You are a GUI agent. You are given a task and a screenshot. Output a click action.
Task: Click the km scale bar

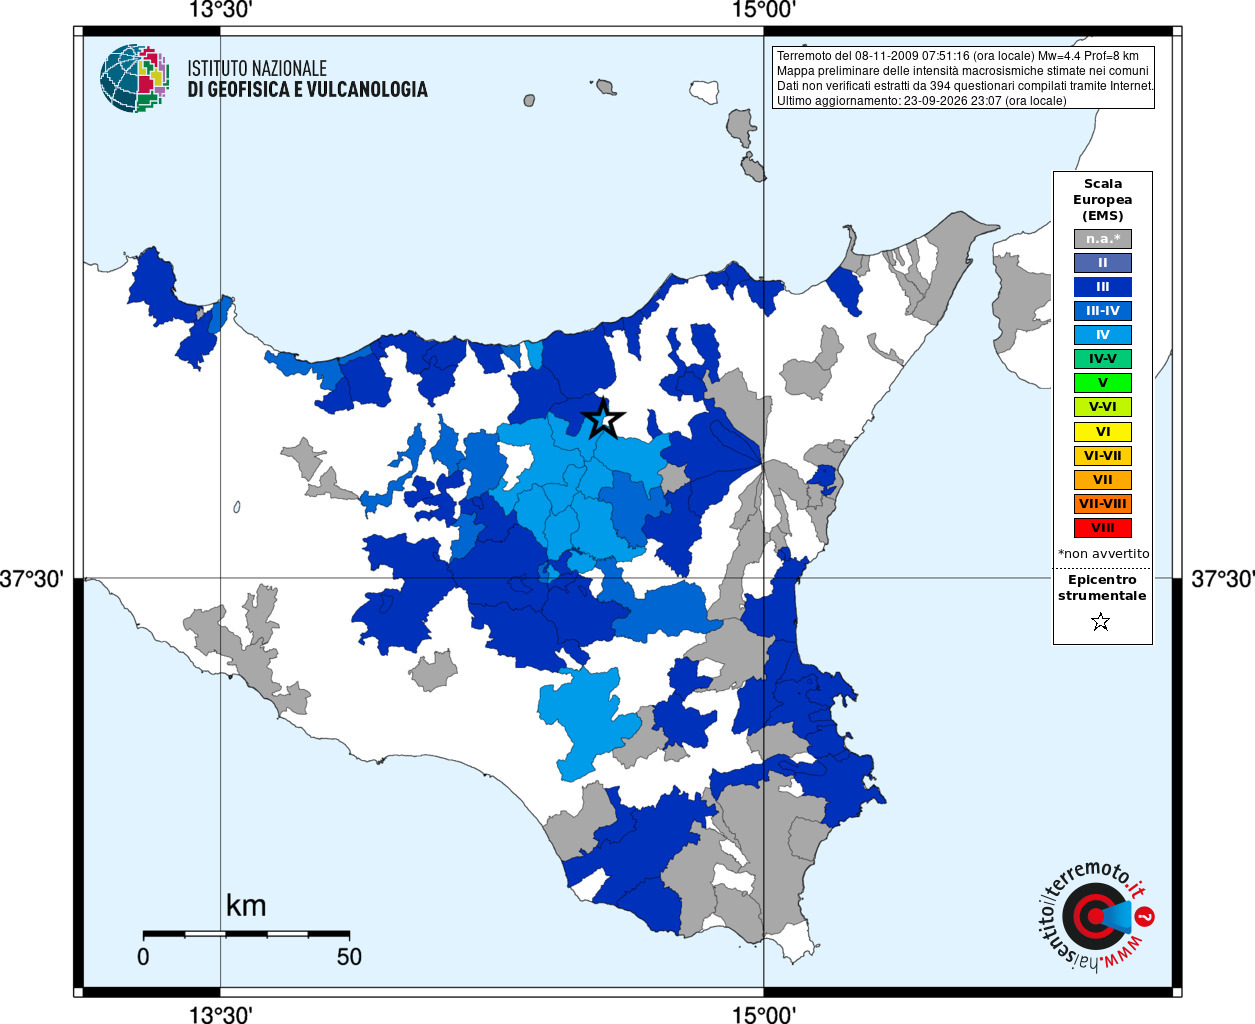tap(246, 934)
